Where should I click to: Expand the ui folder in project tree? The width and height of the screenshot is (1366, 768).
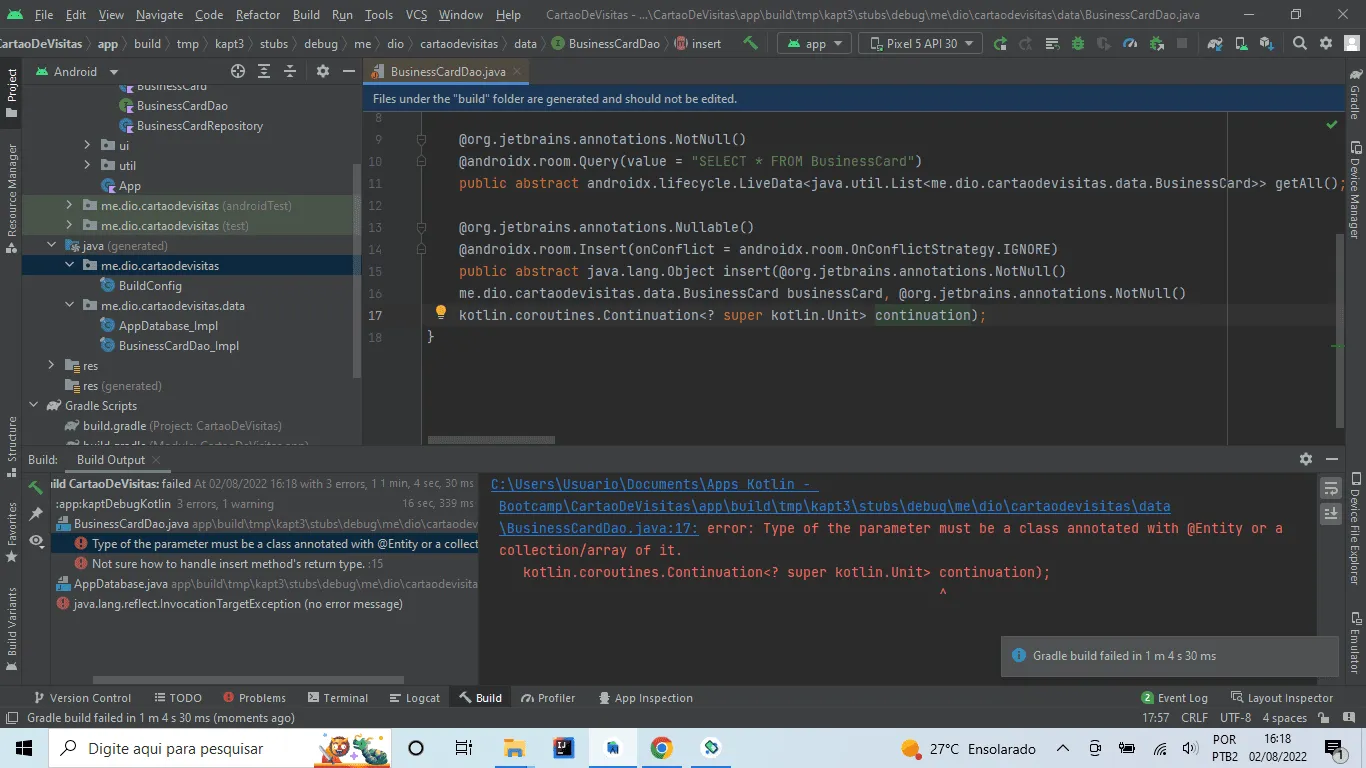click(87, 145)
